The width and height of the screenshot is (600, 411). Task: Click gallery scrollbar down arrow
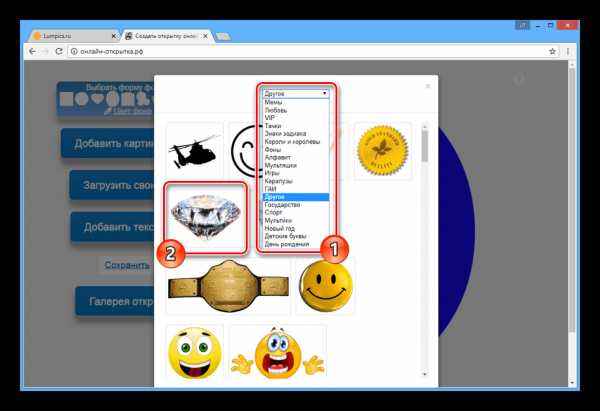coord(425,374)
